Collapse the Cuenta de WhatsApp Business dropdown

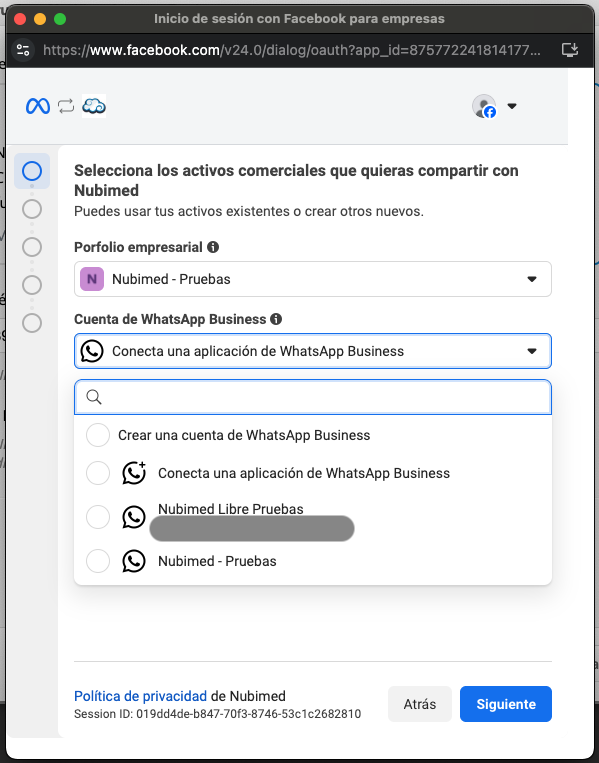313,351
